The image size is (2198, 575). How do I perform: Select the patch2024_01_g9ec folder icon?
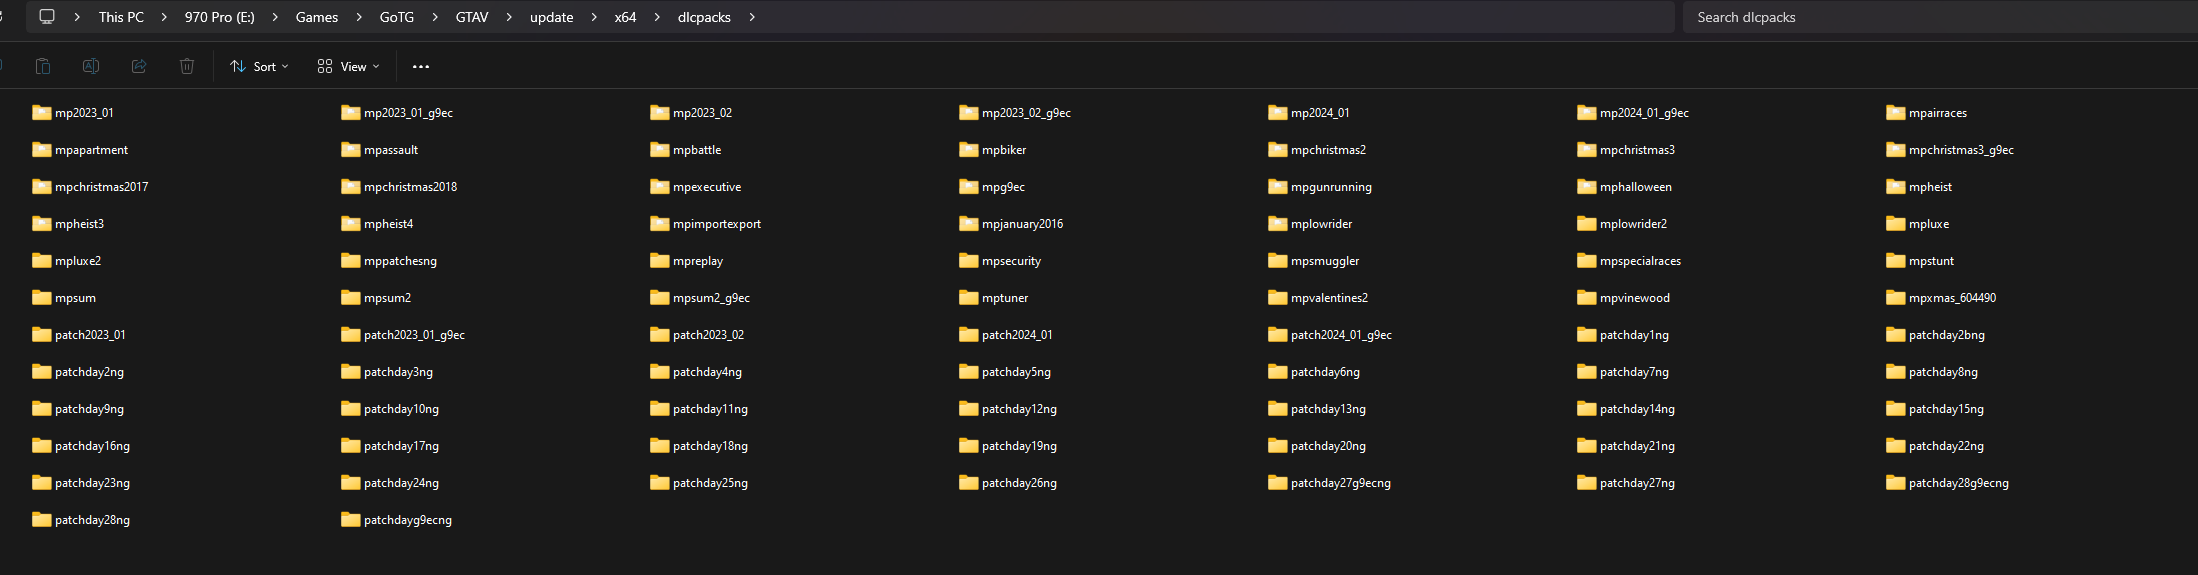(x=1278, y=334)
